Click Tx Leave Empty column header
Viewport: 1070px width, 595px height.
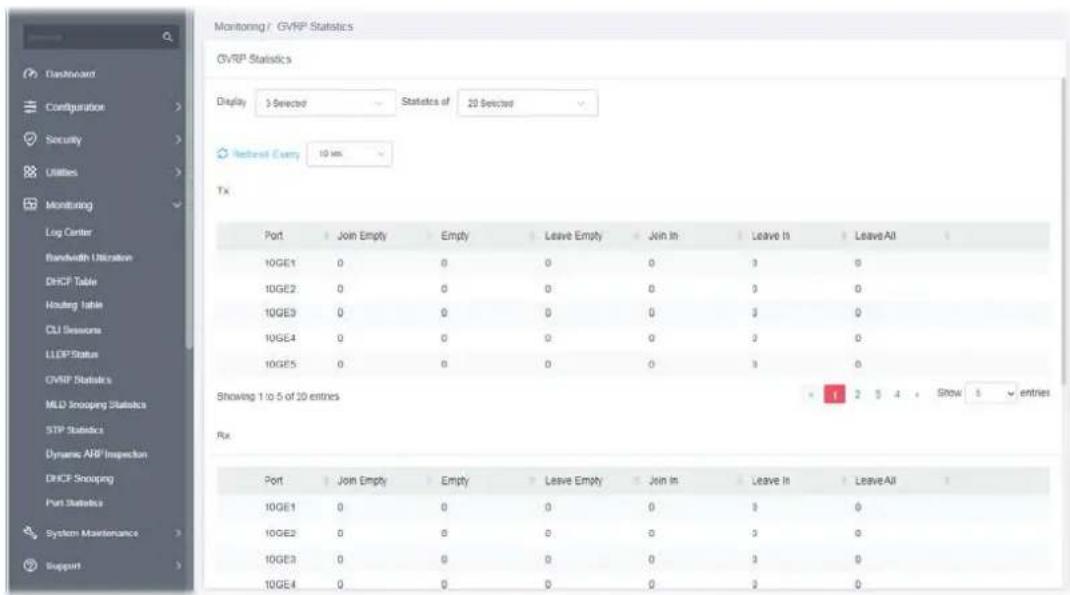[573, 236]
